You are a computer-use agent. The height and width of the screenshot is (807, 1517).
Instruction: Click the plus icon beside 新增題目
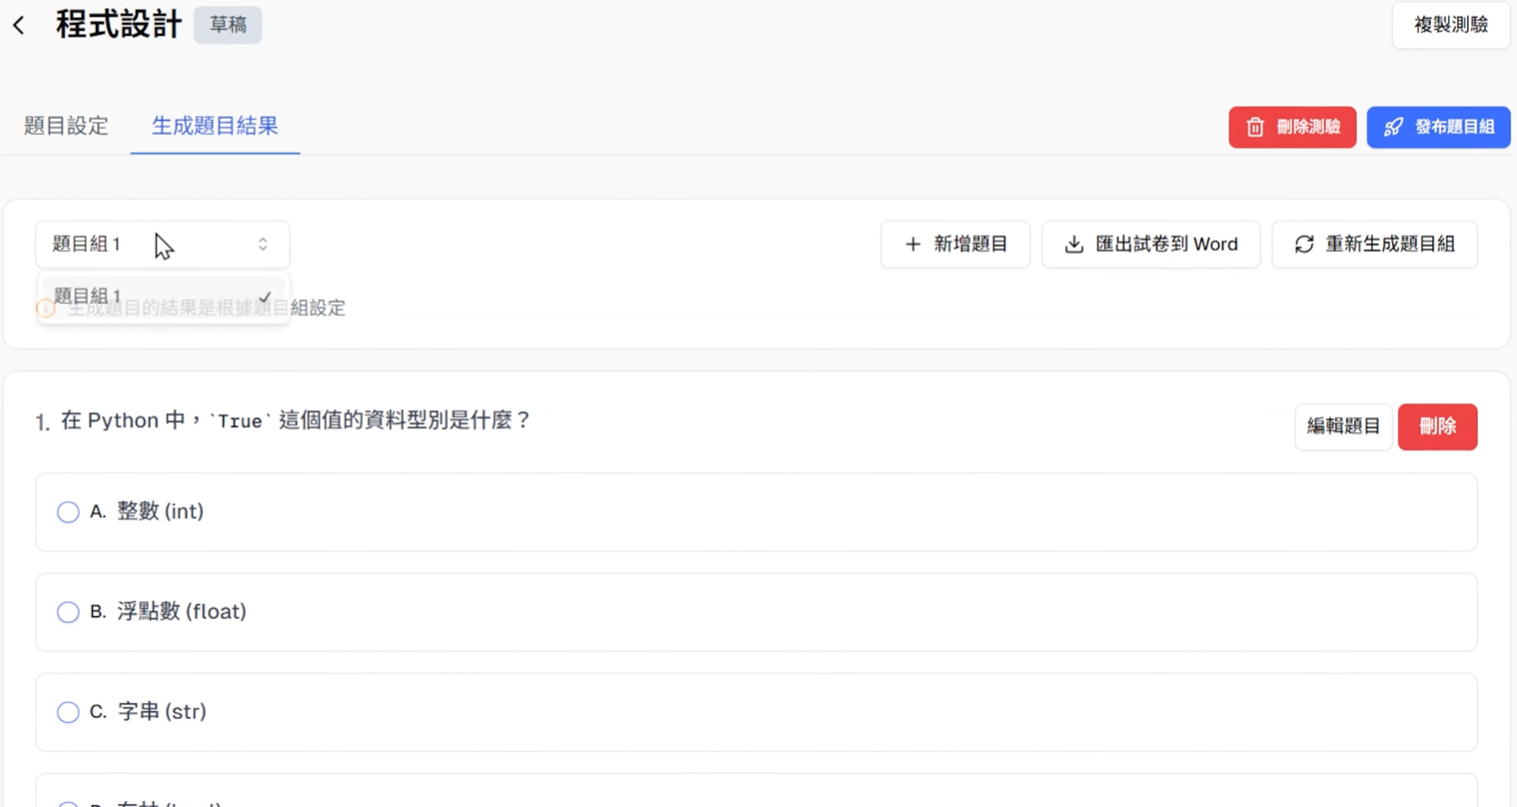tap(912, 244)
